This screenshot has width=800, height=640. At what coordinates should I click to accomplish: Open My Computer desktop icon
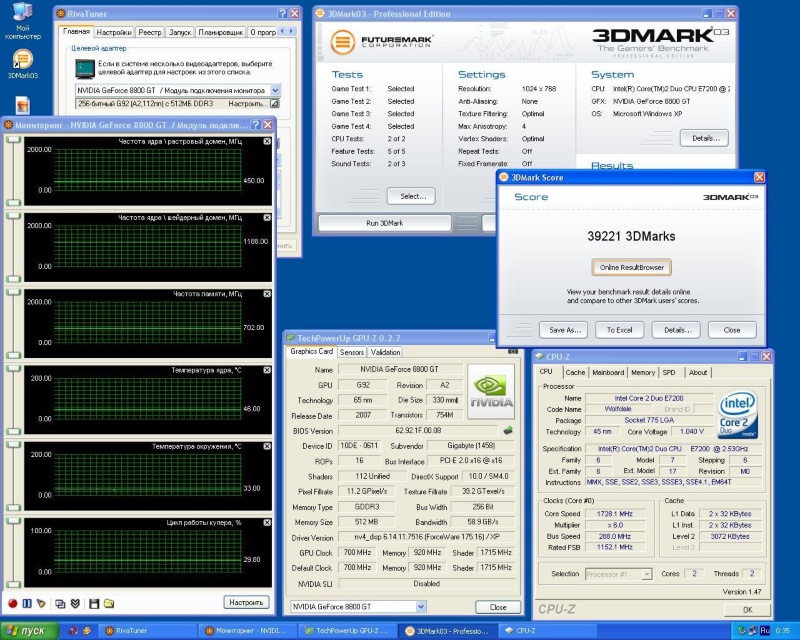22,20
